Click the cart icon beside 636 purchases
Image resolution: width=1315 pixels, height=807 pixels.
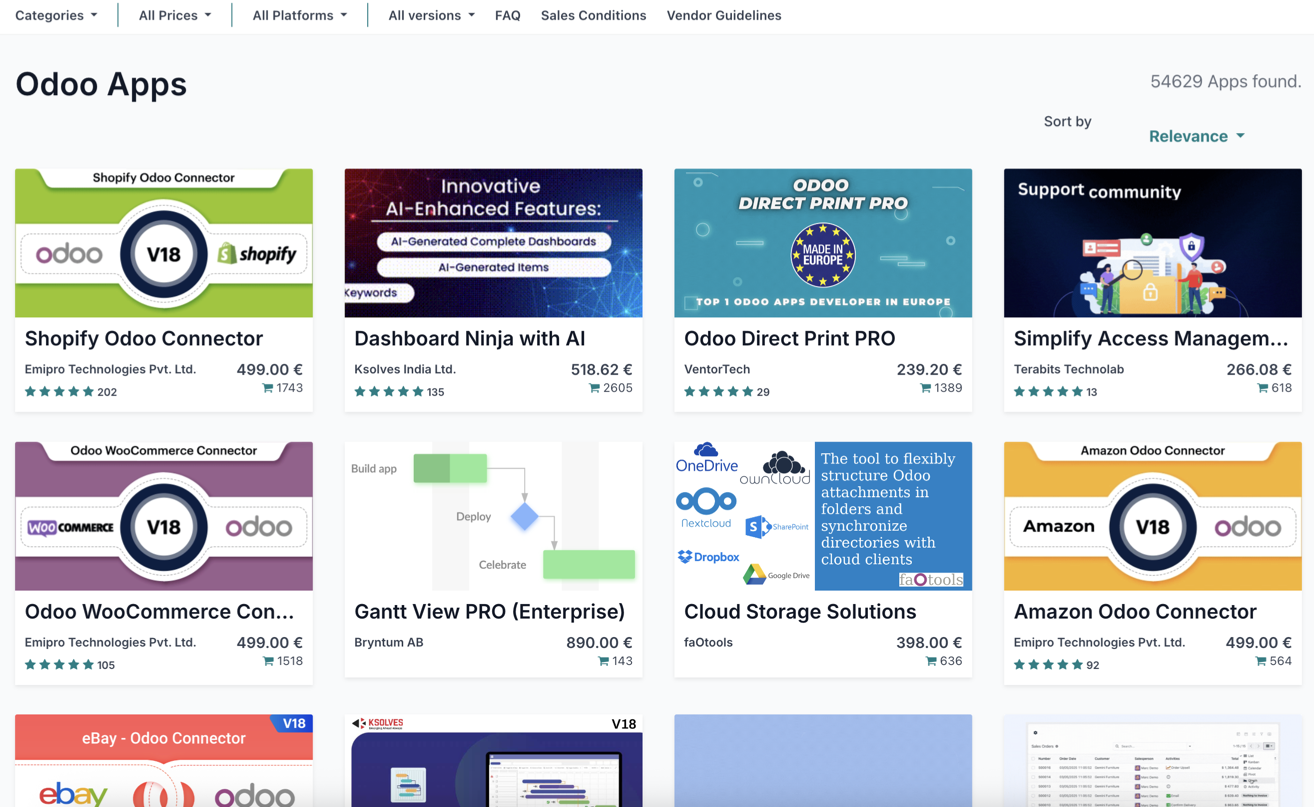tap(931, 661)
